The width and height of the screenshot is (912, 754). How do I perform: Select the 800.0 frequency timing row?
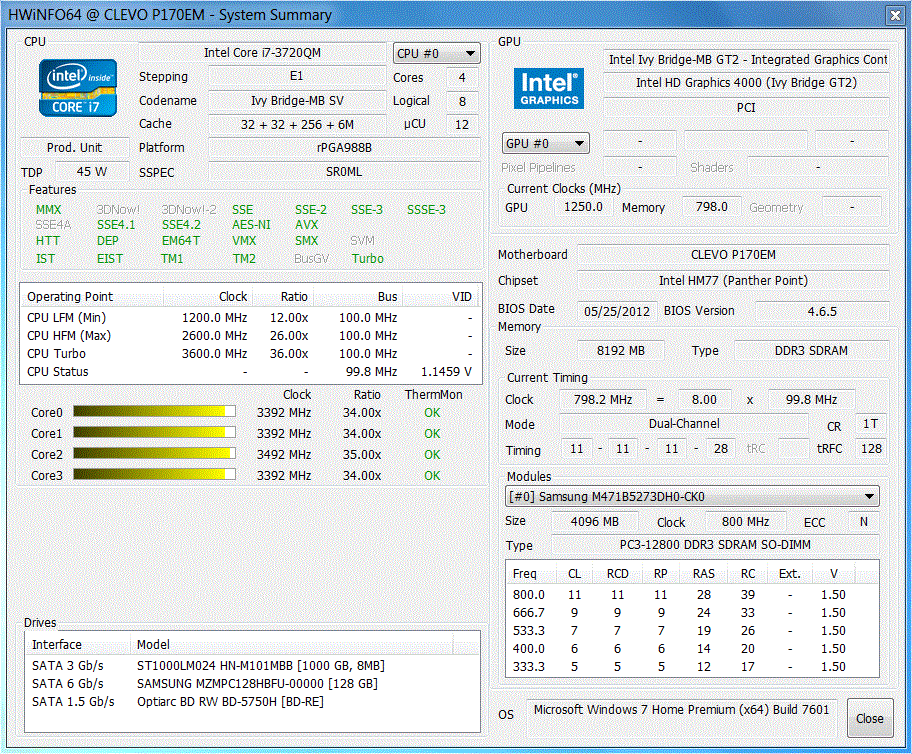(x=692, y=595)
